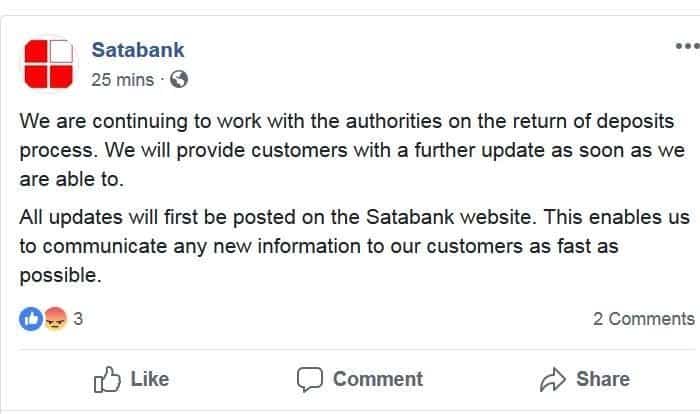Open the Satabank logo profile picture
Image resolution: width=700 pixels, height=414 pixels.
click(x=48, y=63)
